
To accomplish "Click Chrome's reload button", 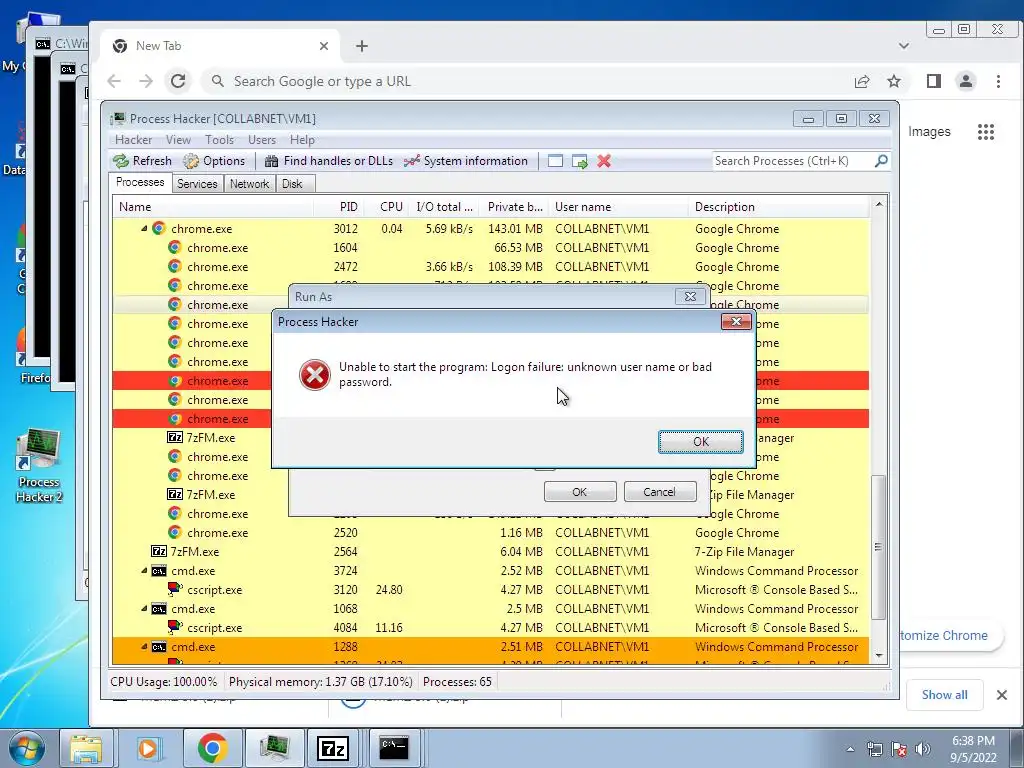I will coord(178,81).
